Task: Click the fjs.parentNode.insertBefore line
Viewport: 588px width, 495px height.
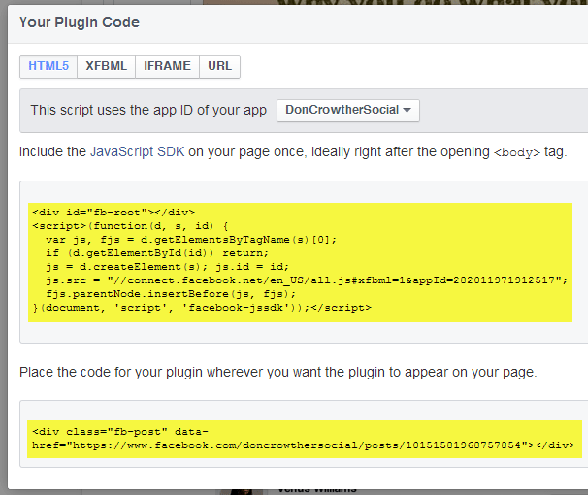Action: click(x=171, y=294)
